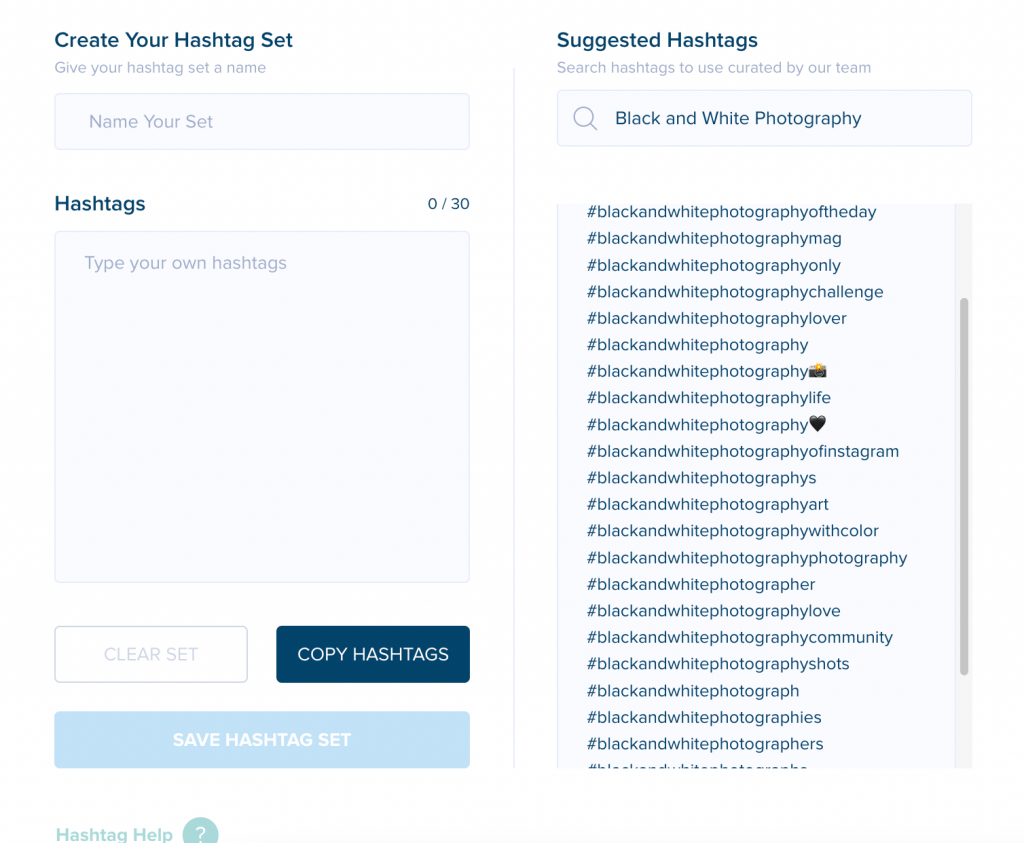Select #blackandwhitephotographymag suggestion
The width and height of the screenshot is (1024, 843).
(714, 238)
